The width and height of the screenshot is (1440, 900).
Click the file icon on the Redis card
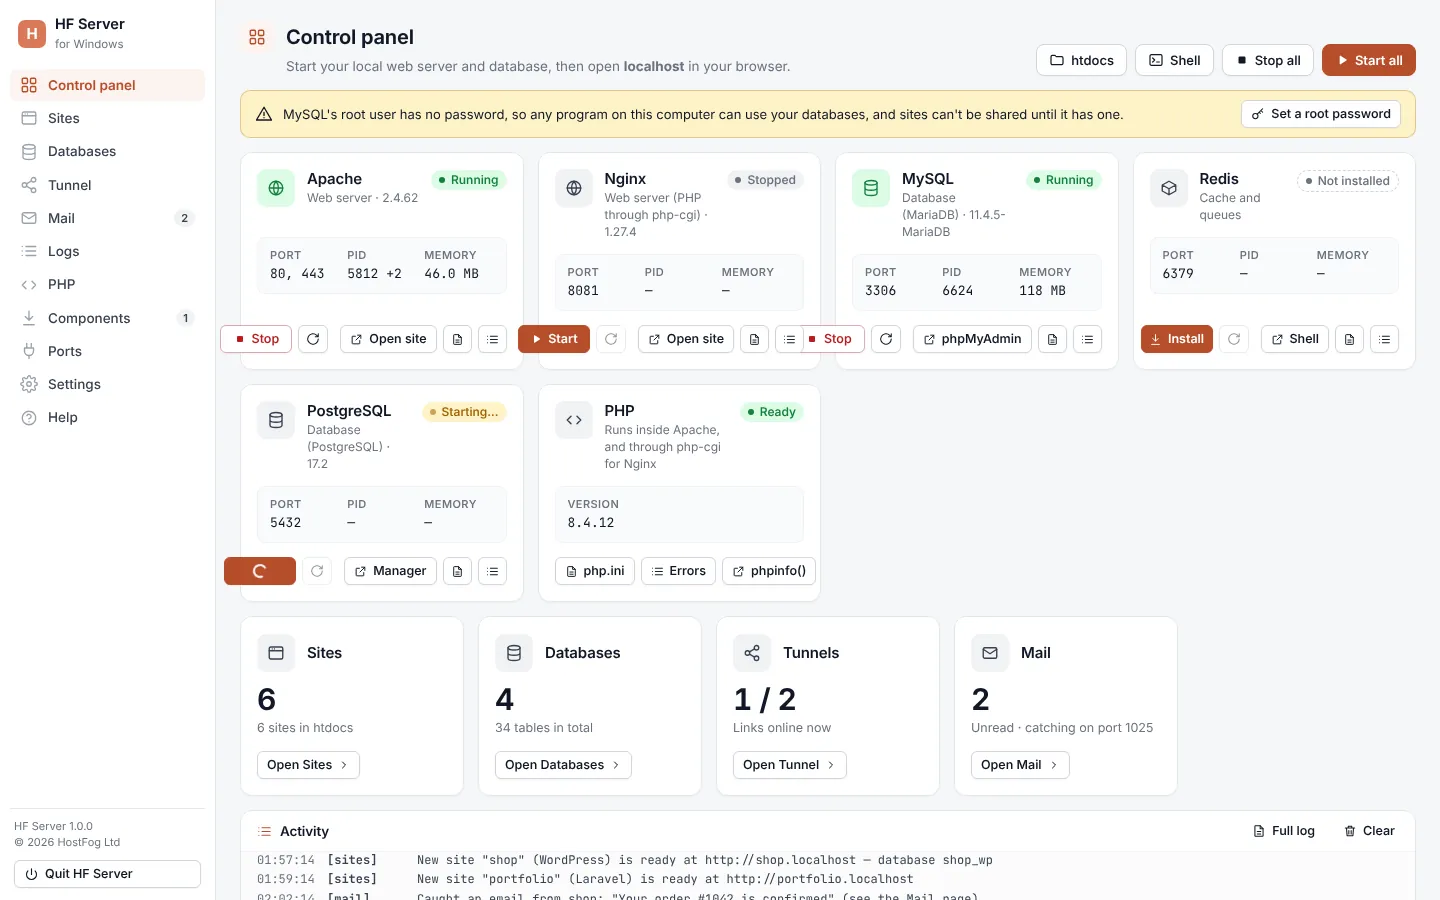coord(1349,339)
